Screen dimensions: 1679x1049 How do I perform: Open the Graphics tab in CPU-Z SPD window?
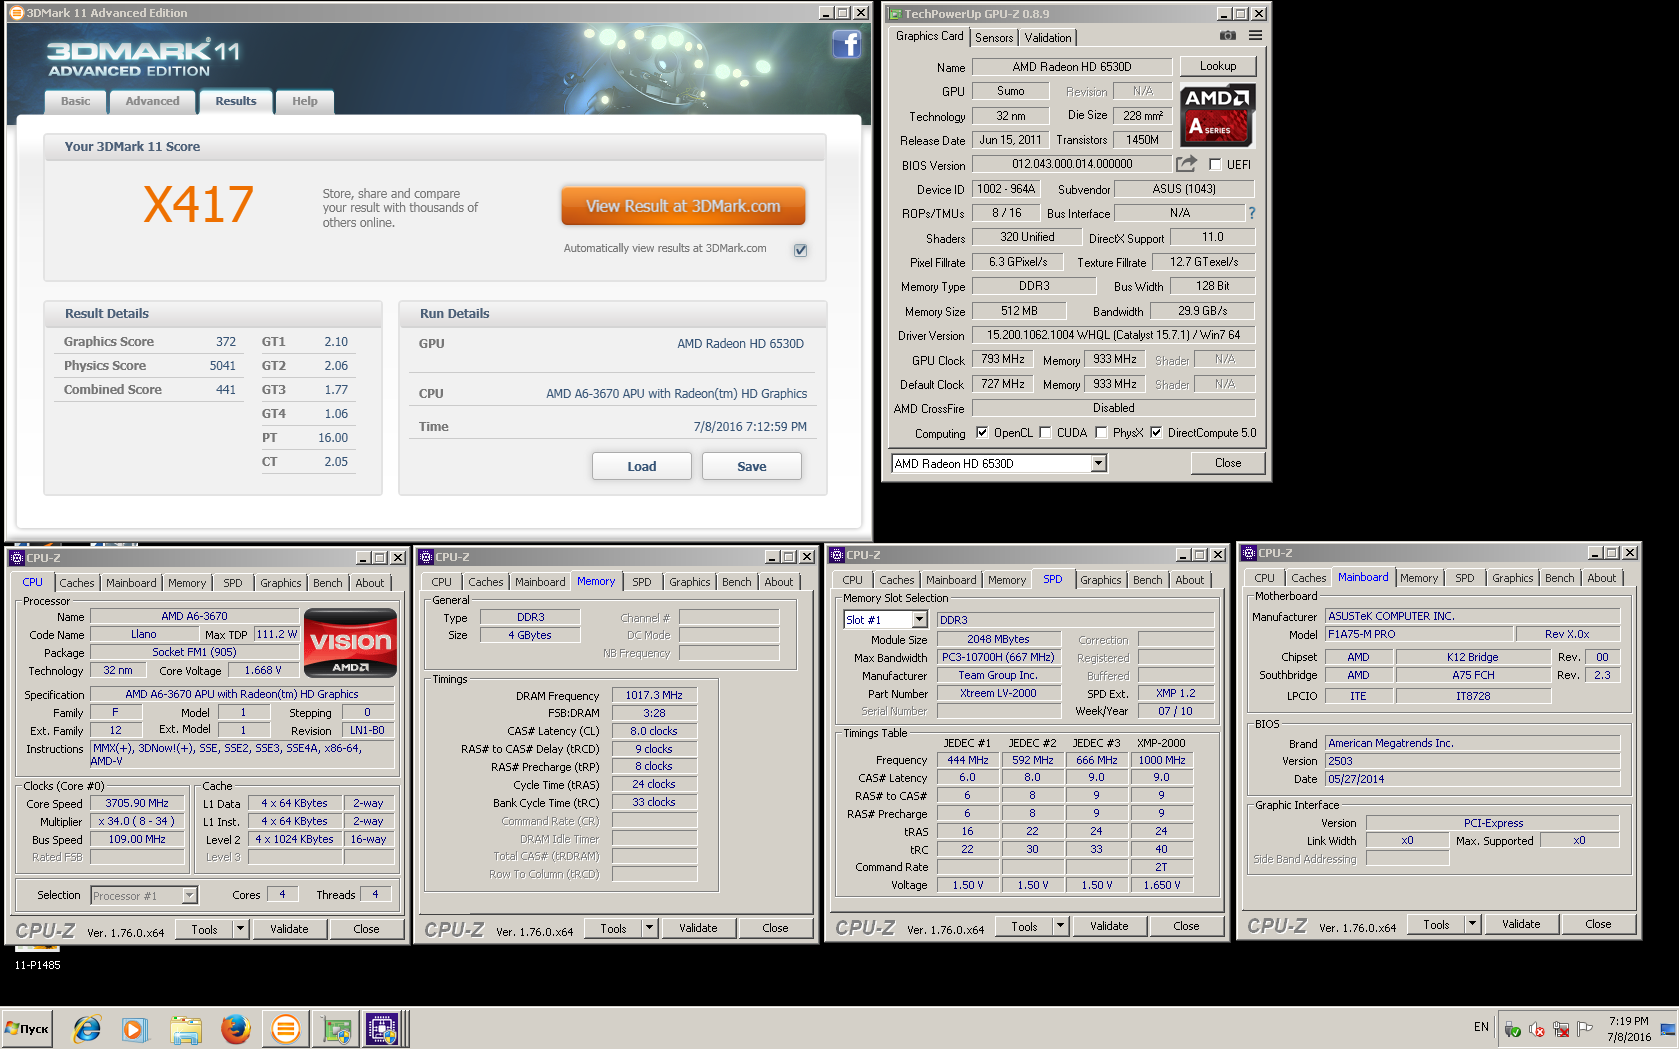click(x=1101, y=580)
